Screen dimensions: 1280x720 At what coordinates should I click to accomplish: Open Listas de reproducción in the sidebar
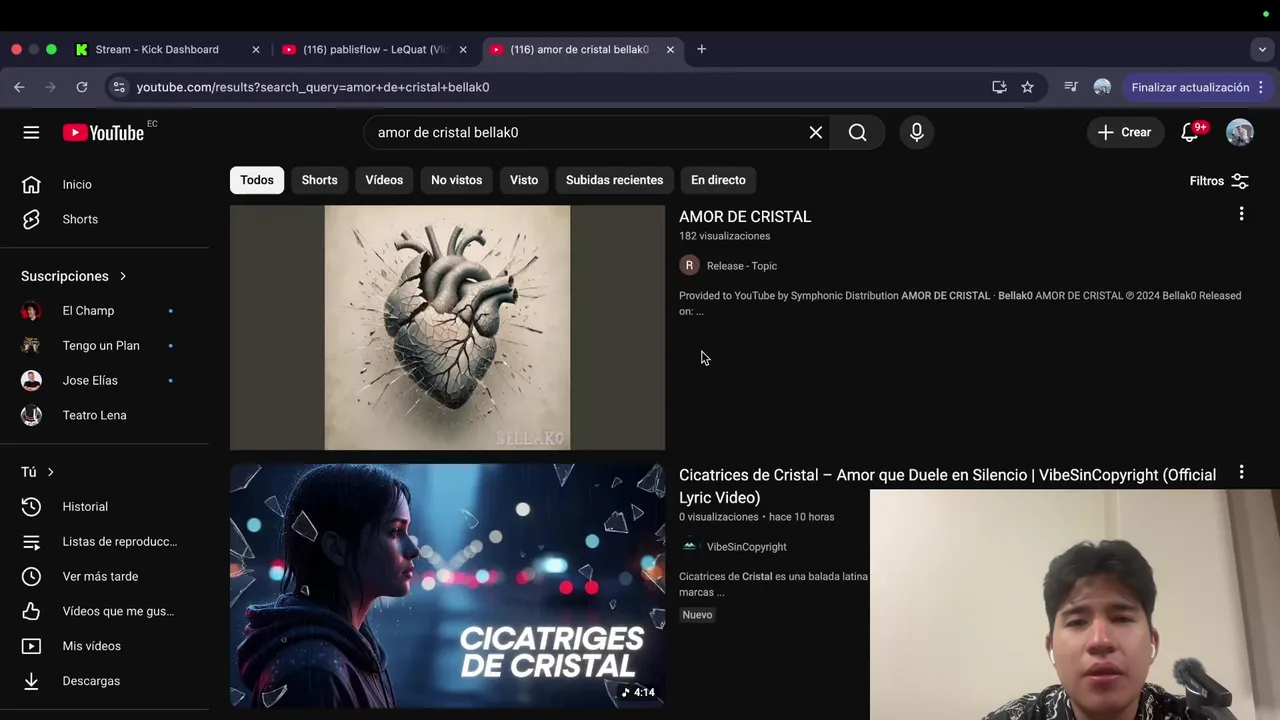pos(104,542)
